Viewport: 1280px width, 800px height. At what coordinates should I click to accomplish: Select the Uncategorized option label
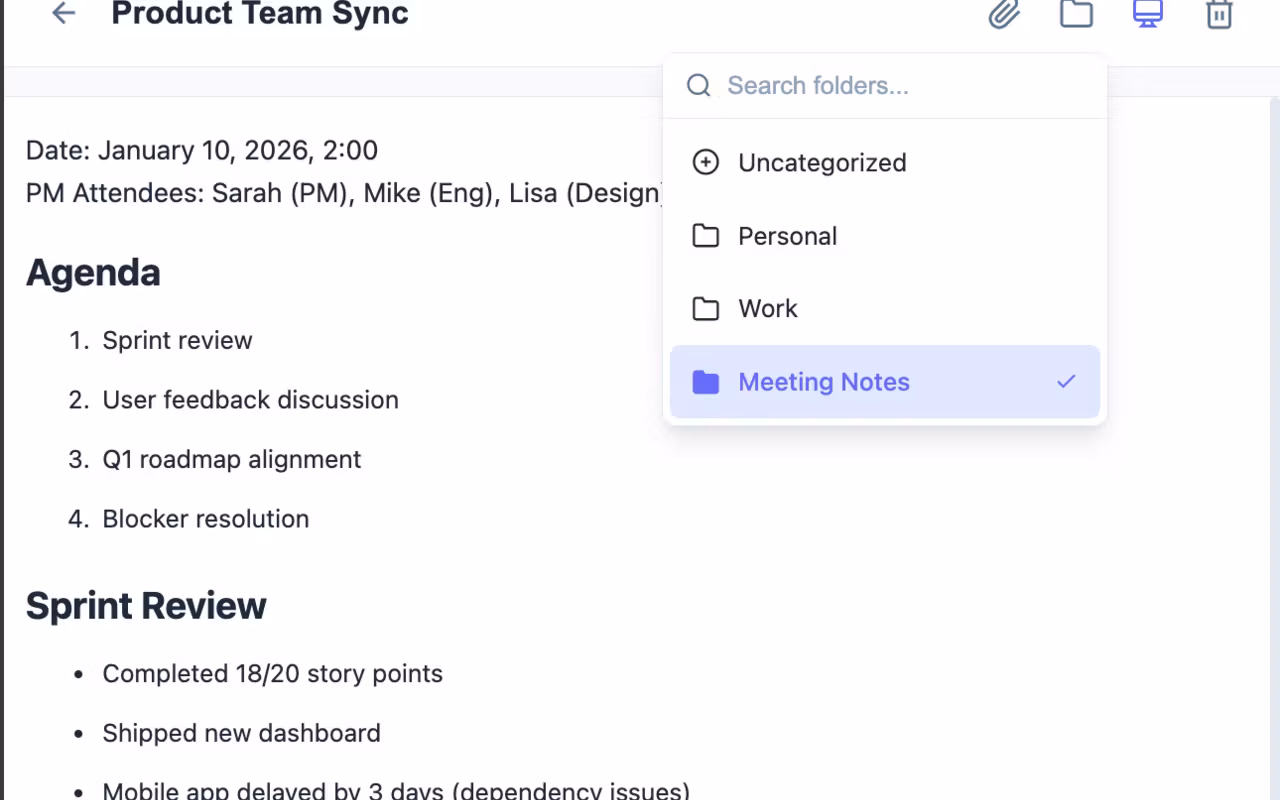click(x=822, y=163)
